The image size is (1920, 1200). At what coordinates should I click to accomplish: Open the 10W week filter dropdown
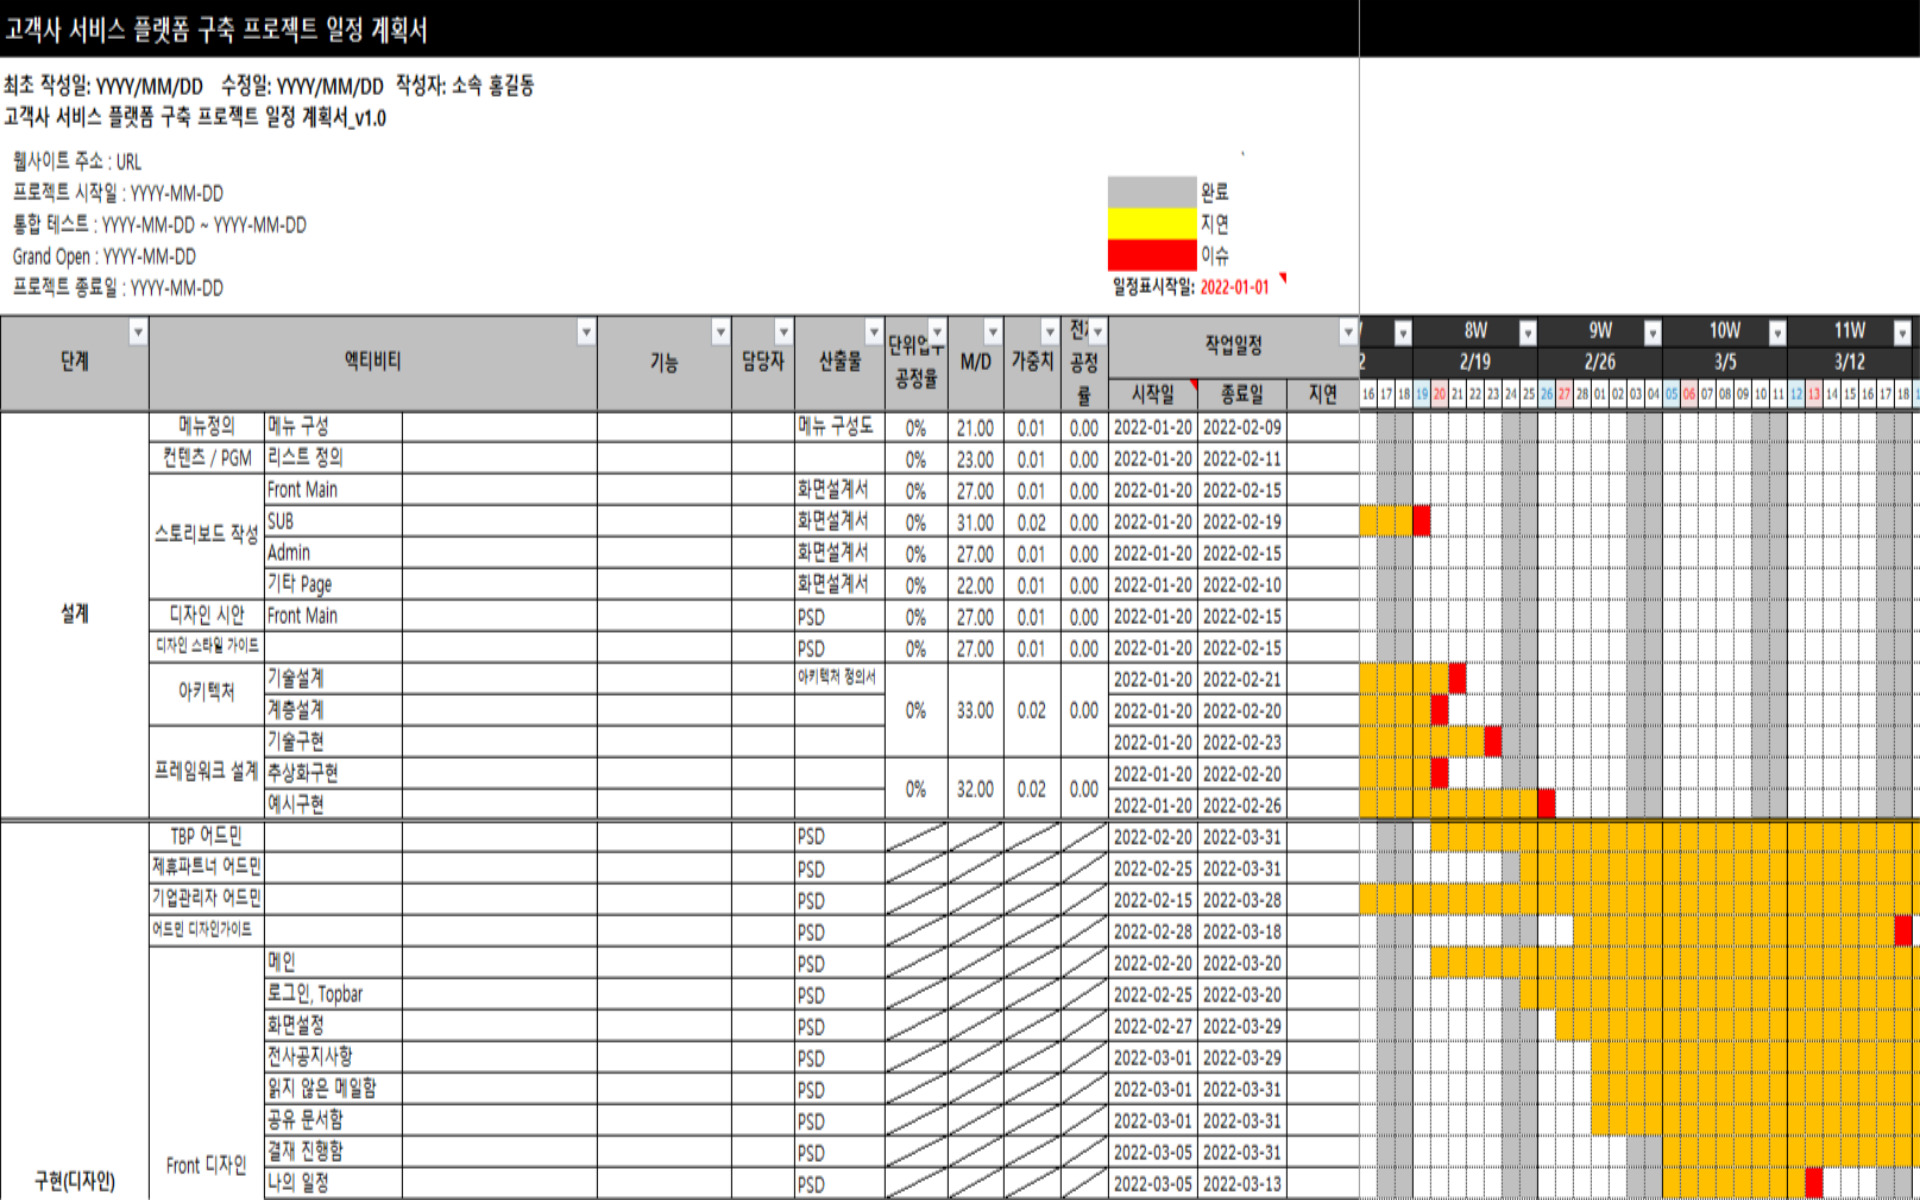(x=1777, y=333)
